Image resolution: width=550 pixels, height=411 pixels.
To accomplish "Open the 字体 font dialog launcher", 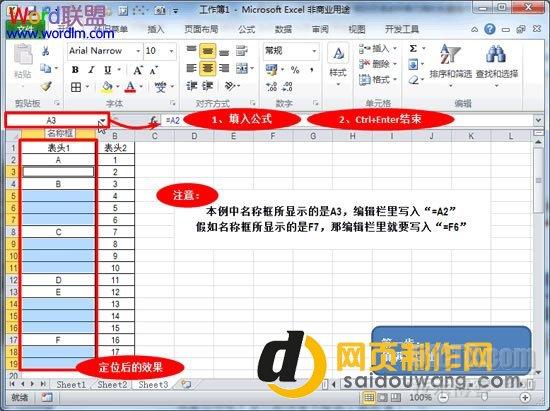I will coord(173,103).
